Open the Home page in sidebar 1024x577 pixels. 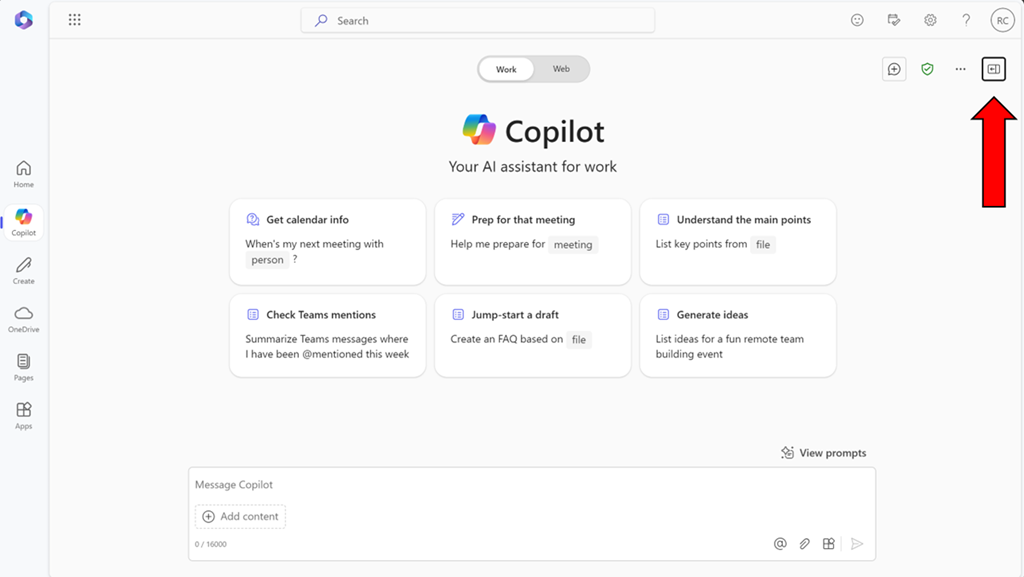24,174
